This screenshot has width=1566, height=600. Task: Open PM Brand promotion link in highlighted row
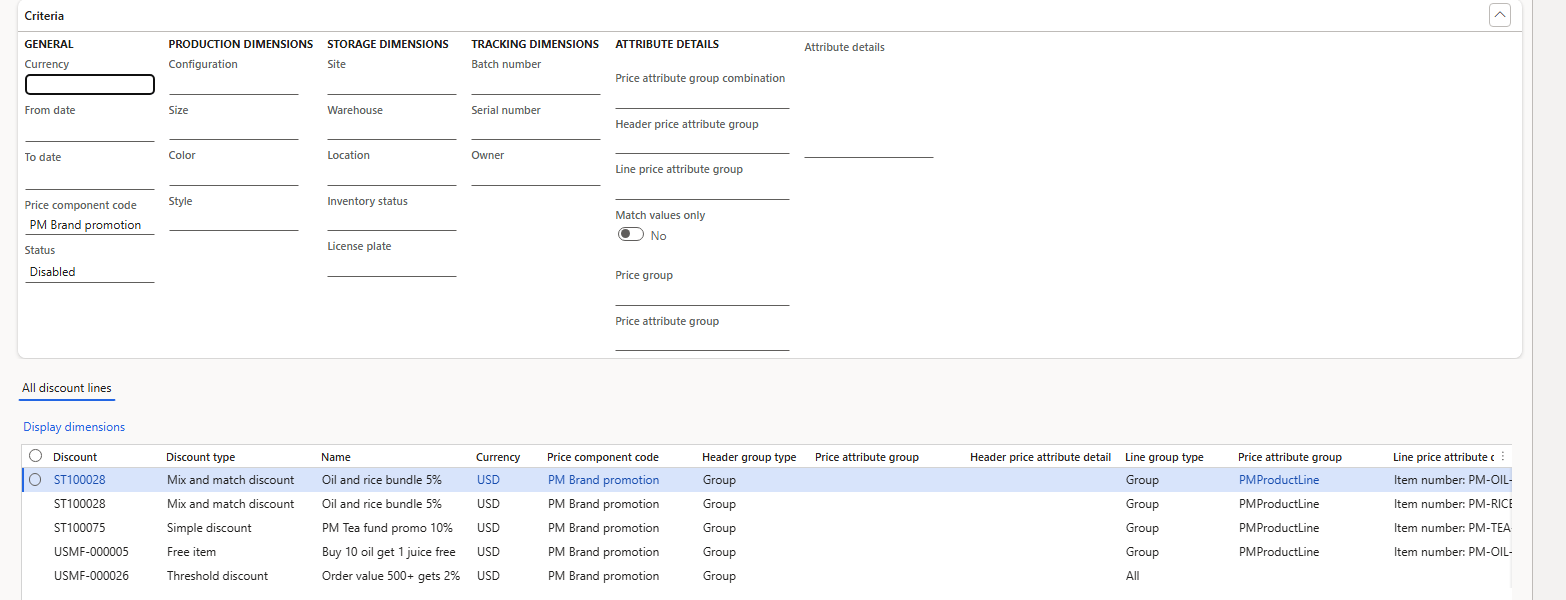[x=603, y=480]
